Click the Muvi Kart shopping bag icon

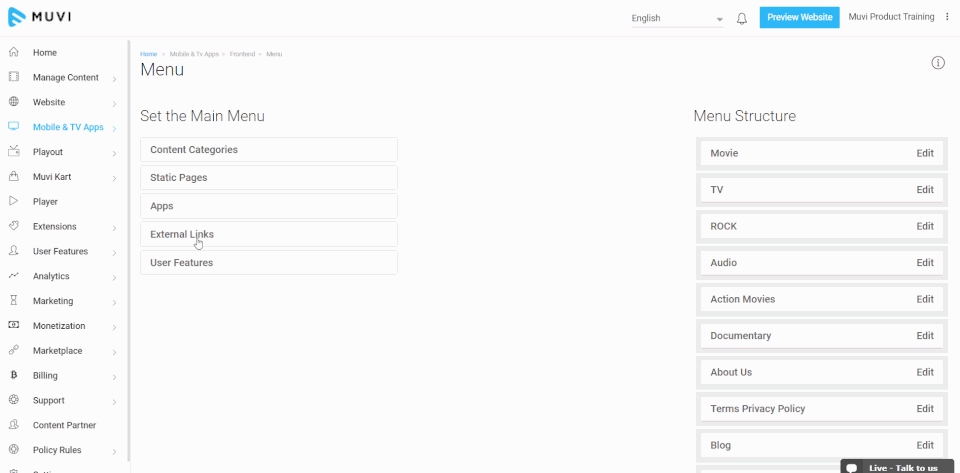click(x=13, y=177)
